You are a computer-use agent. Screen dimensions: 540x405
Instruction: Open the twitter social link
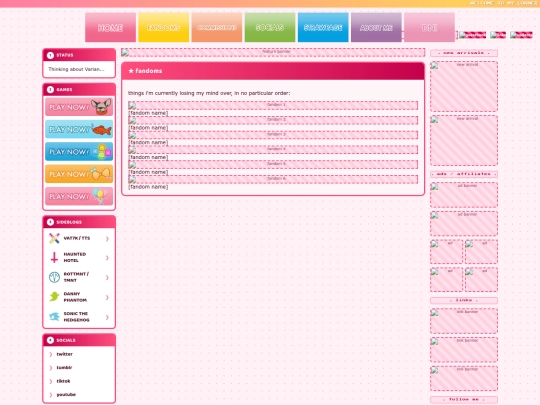point(64,354)
